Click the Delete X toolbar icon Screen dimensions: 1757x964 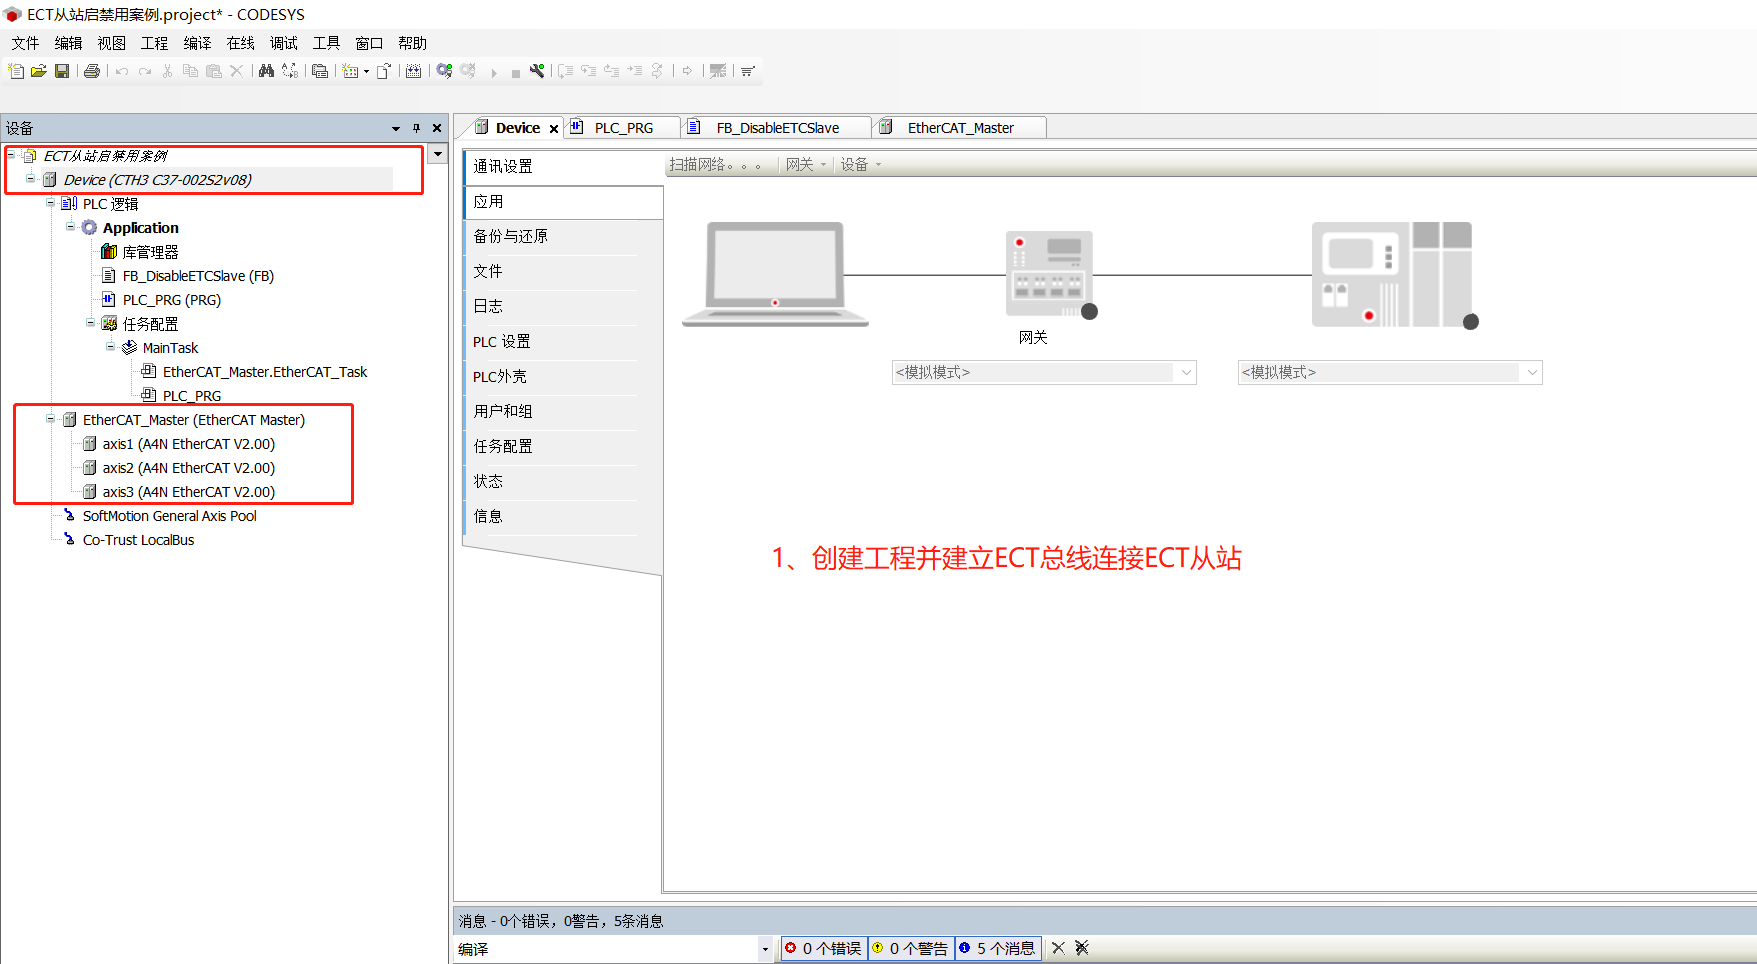pos(236,71)
